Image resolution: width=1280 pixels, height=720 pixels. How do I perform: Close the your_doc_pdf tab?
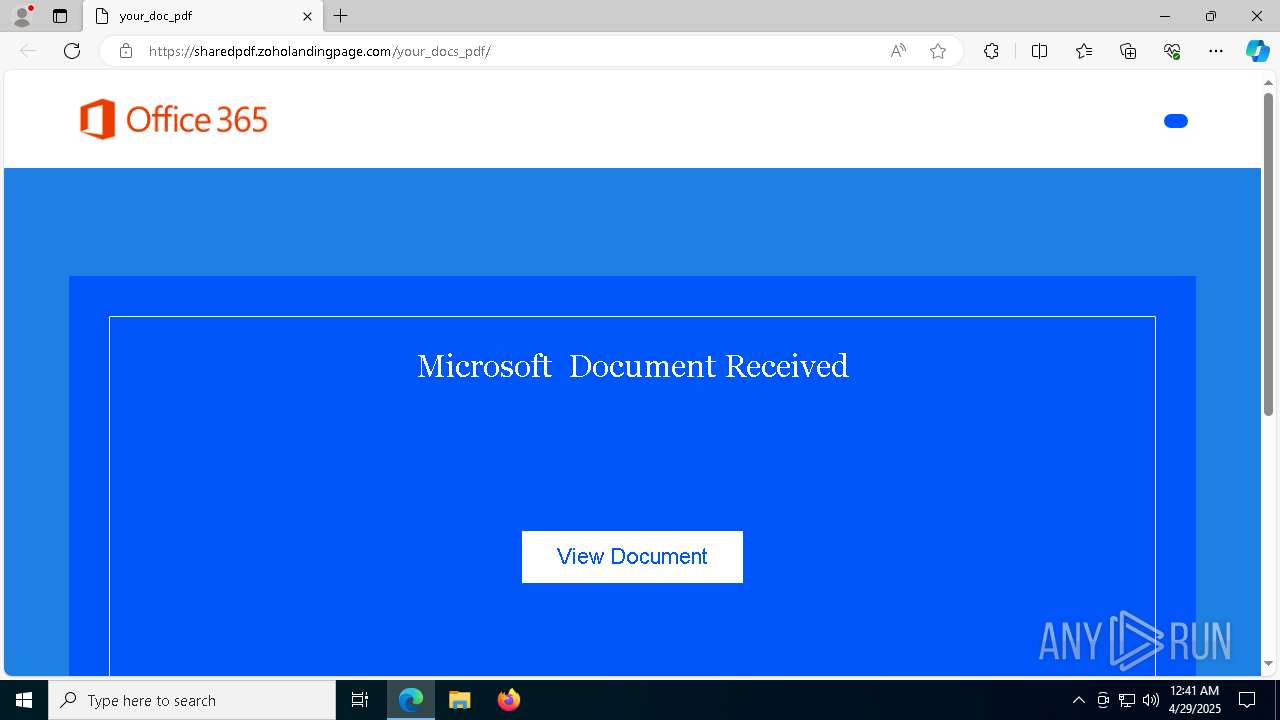(307, 16)
